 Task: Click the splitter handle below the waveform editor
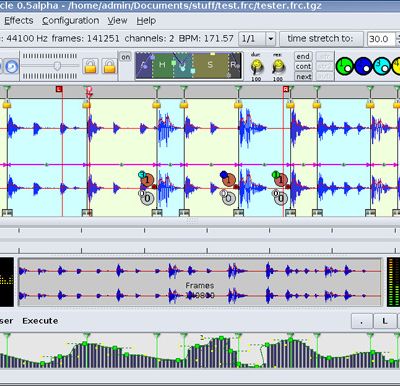(x=192, y=221)
